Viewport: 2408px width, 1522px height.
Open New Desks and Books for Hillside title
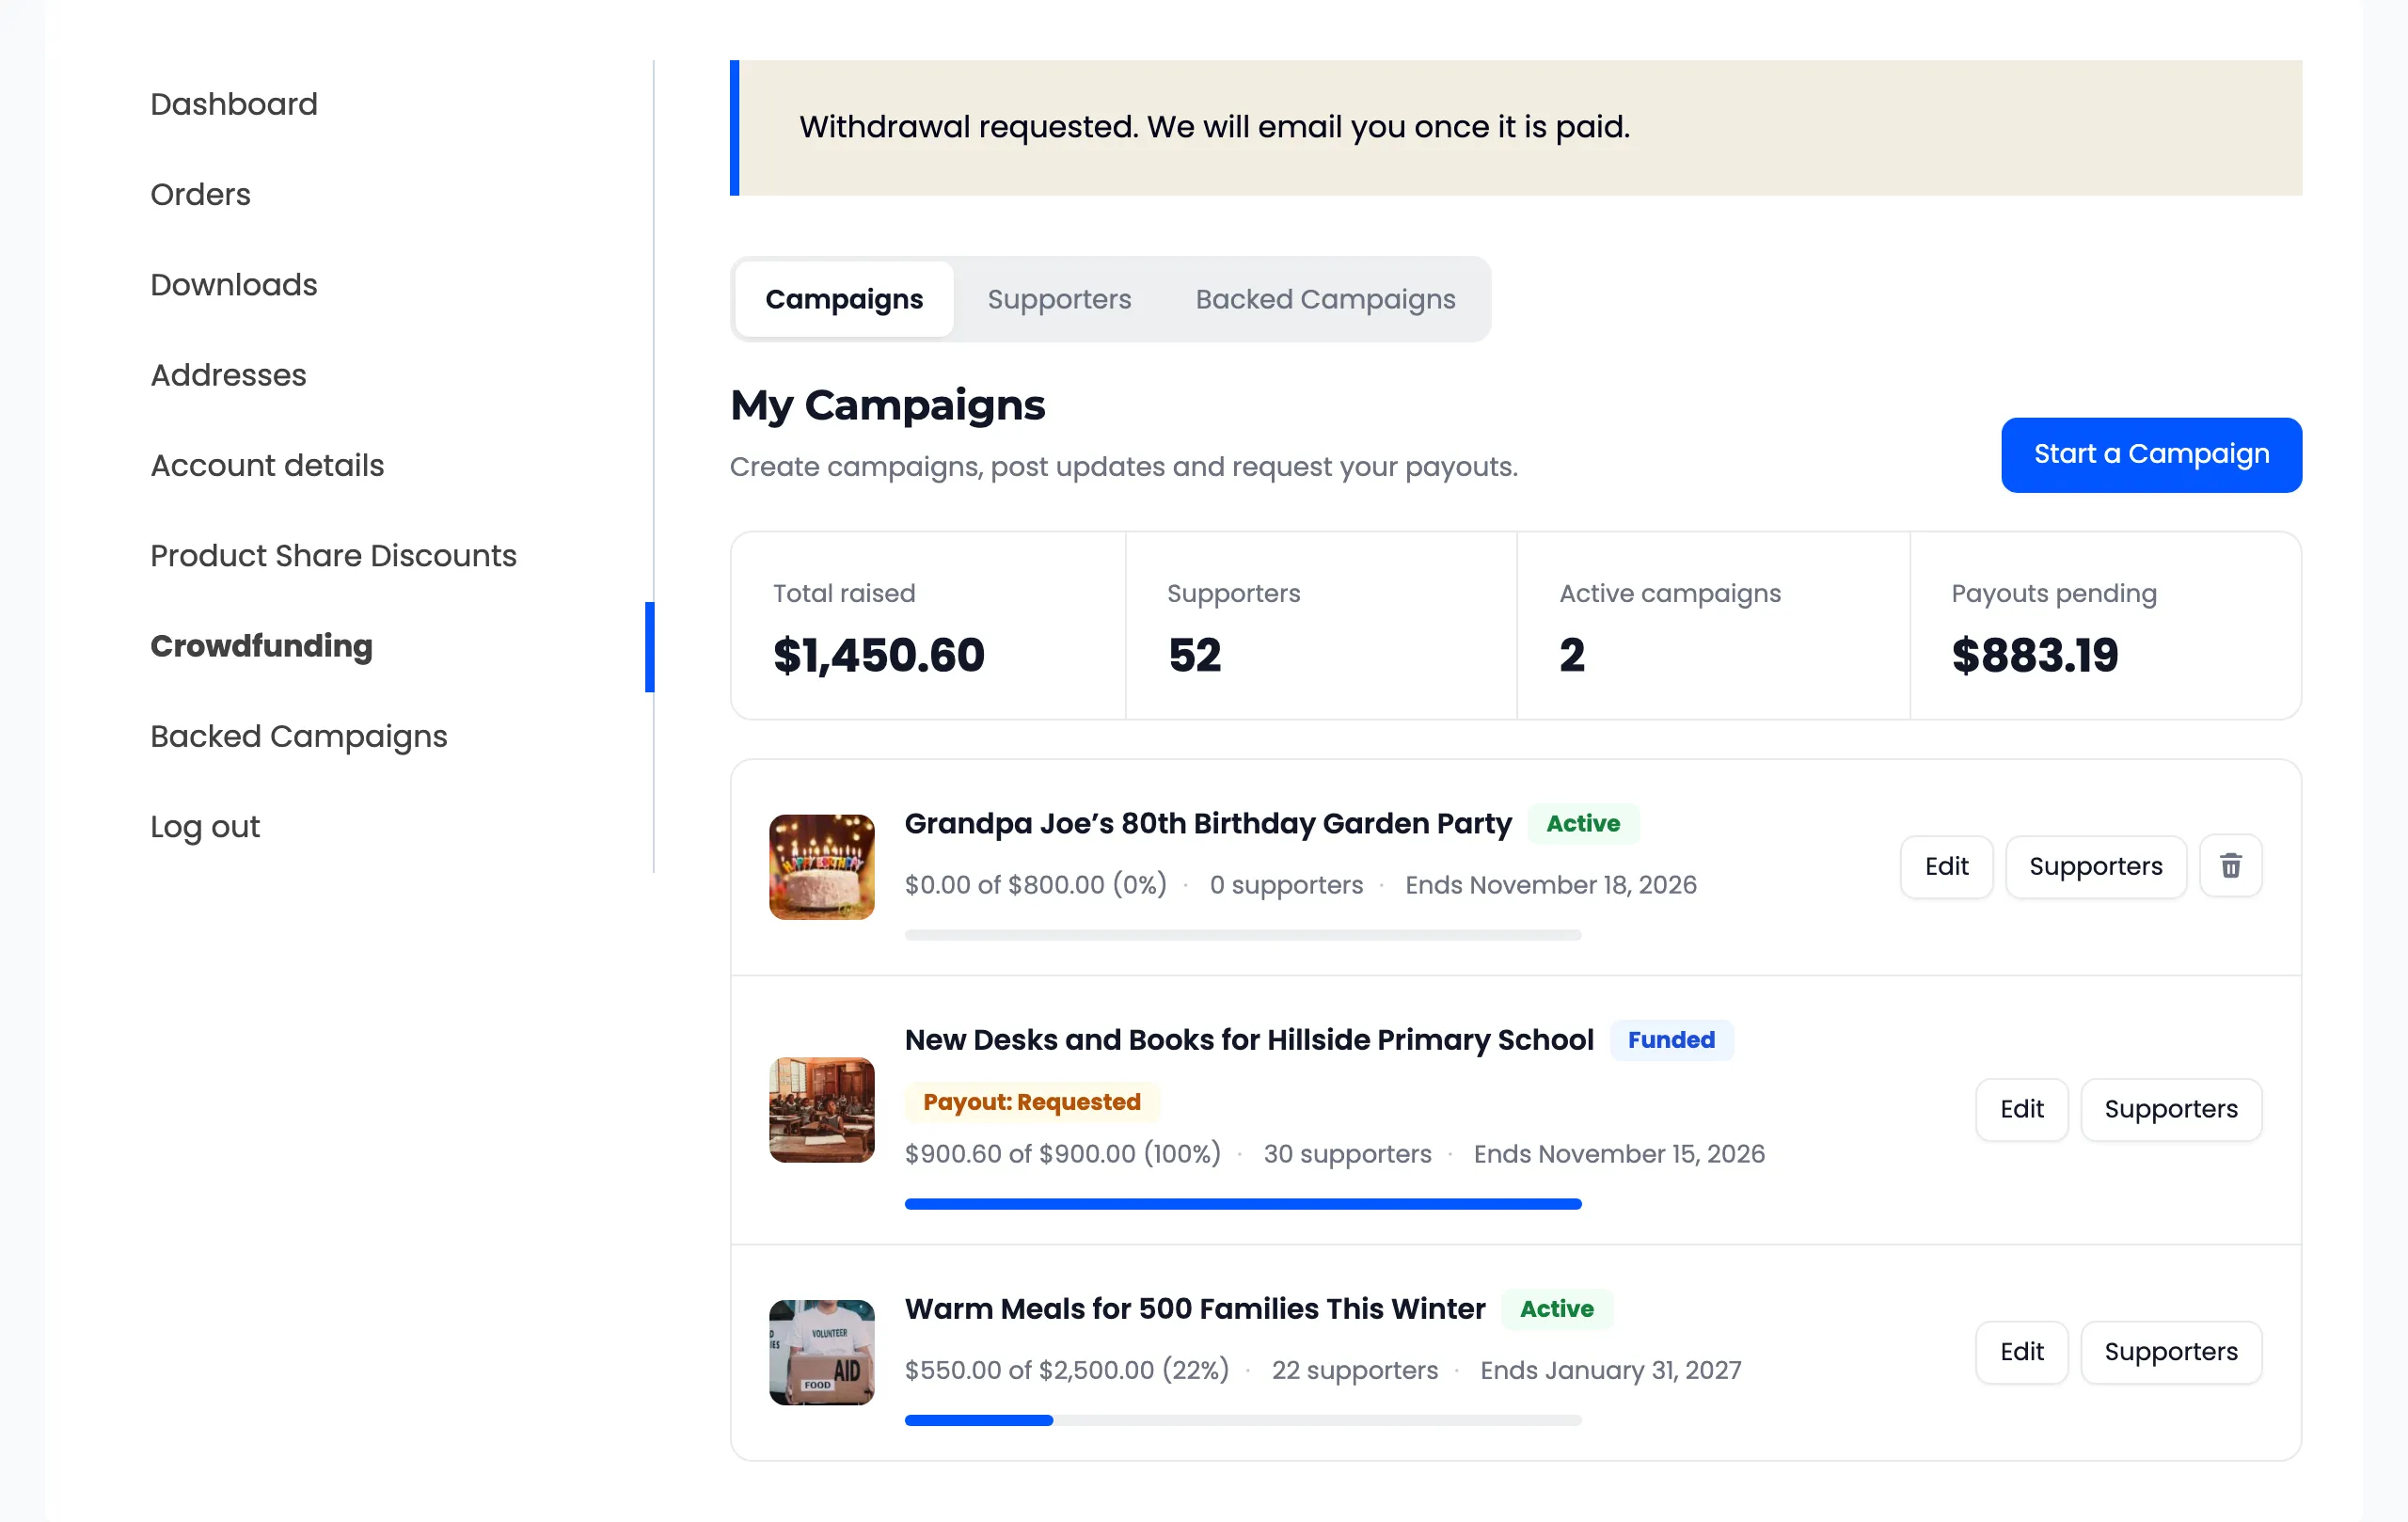(1248, 1040)
